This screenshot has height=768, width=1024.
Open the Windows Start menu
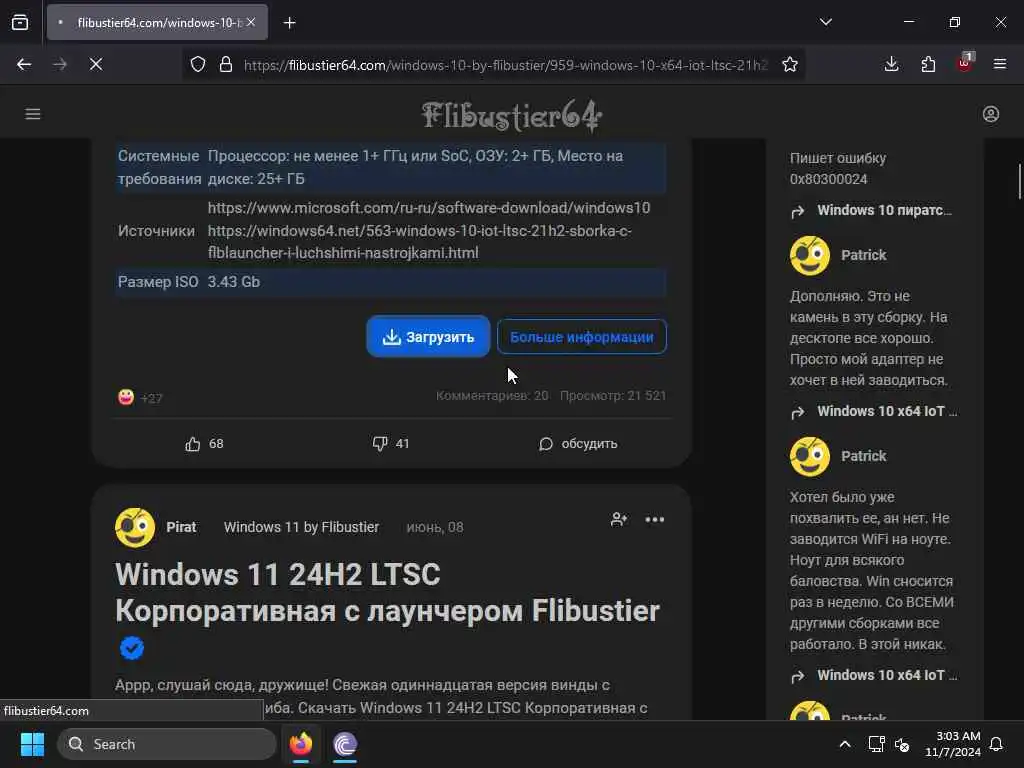[x=32, y=744]
